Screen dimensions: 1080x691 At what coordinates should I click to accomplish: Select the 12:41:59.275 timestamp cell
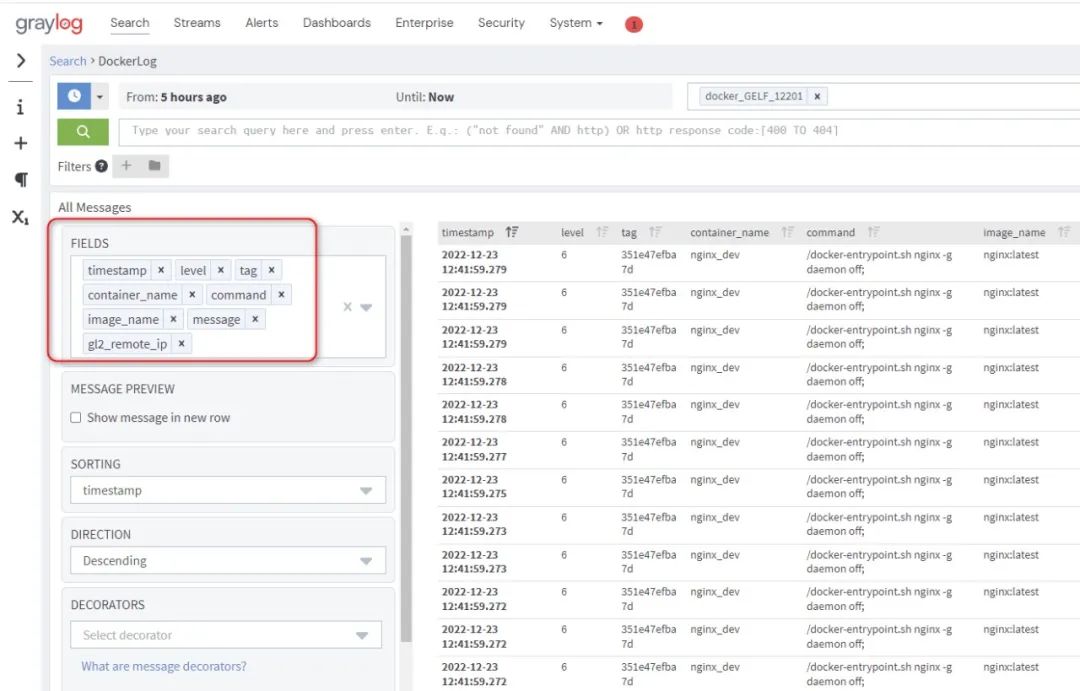point(474,486)
